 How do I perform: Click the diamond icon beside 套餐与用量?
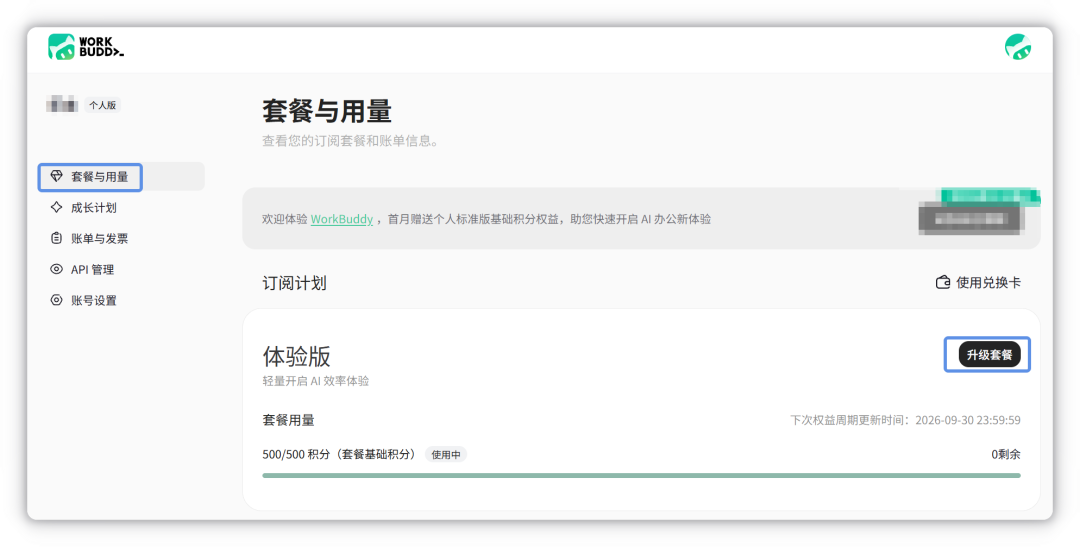(x=56, y=176)
